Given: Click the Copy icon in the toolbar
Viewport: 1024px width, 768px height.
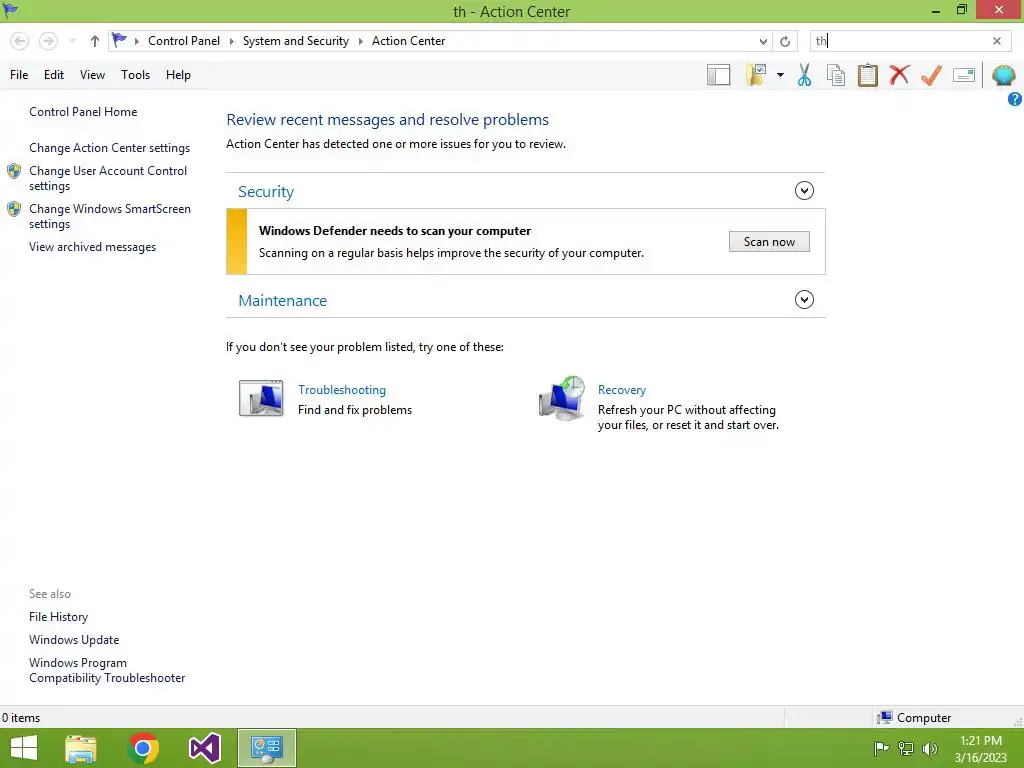Looking at the screenshot, I should tap(836, 75).
